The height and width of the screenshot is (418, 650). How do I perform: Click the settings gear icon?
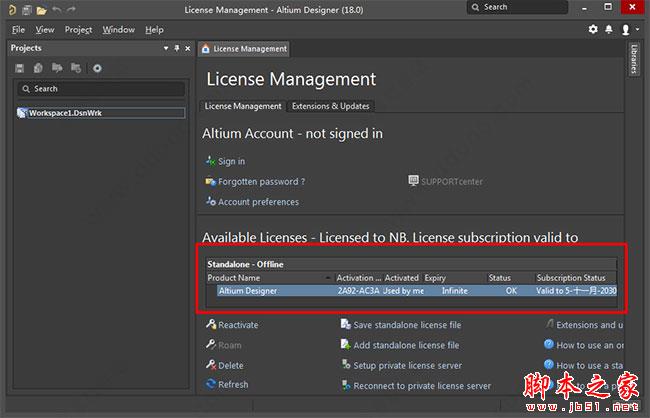point(593,30)
